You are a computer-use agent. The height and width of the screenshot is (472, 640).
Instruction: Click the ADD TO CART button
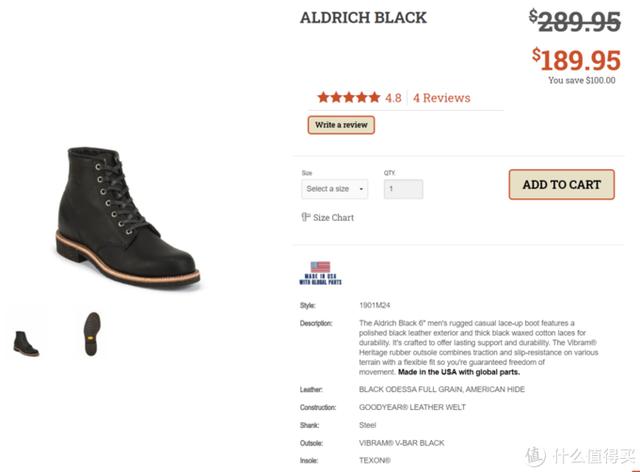(x=561, y=184)
